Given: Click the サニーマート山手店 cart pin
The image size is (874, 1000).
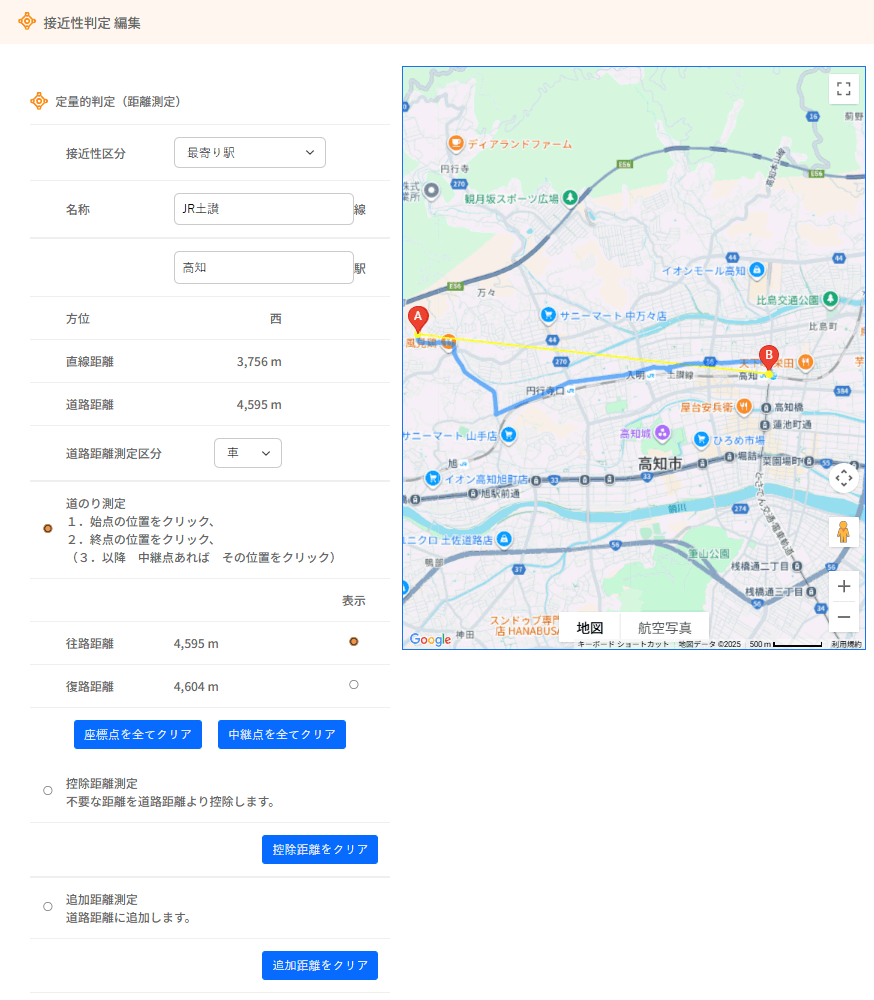Looking at the screenshot, I should 508,435.
